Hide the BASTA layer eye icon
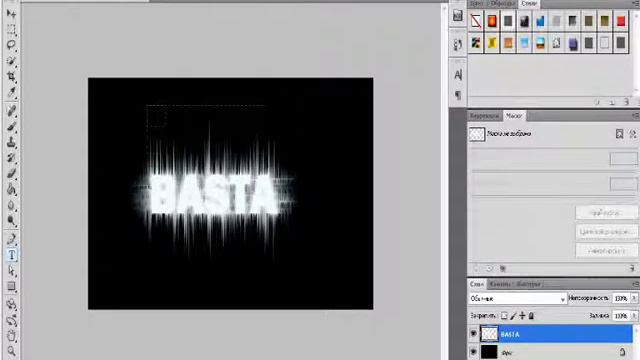The height and width of the screenshot is (360, 640). tap(473, 334)
